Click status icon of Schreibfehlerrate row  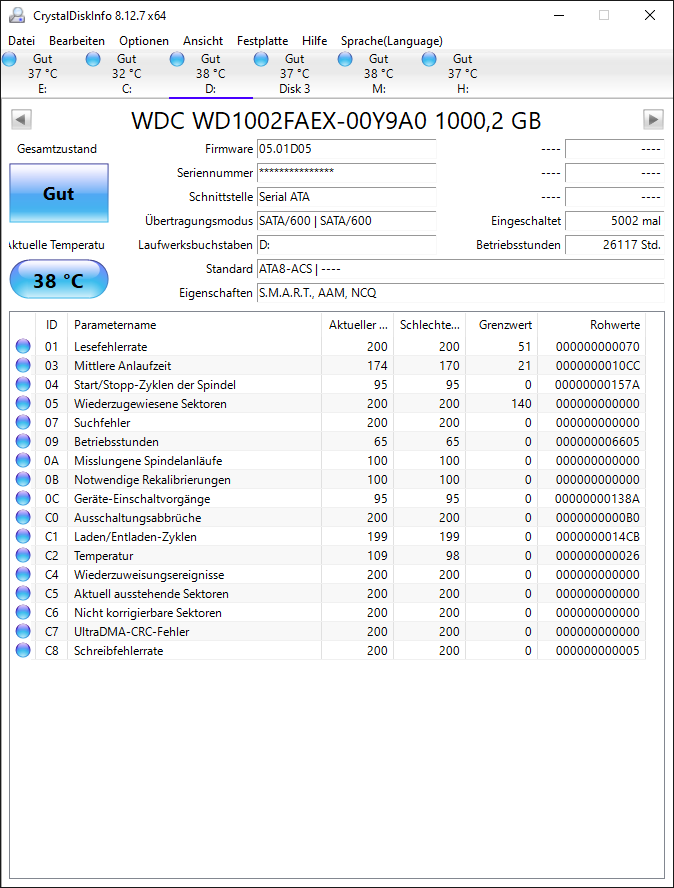click(23, 650)
